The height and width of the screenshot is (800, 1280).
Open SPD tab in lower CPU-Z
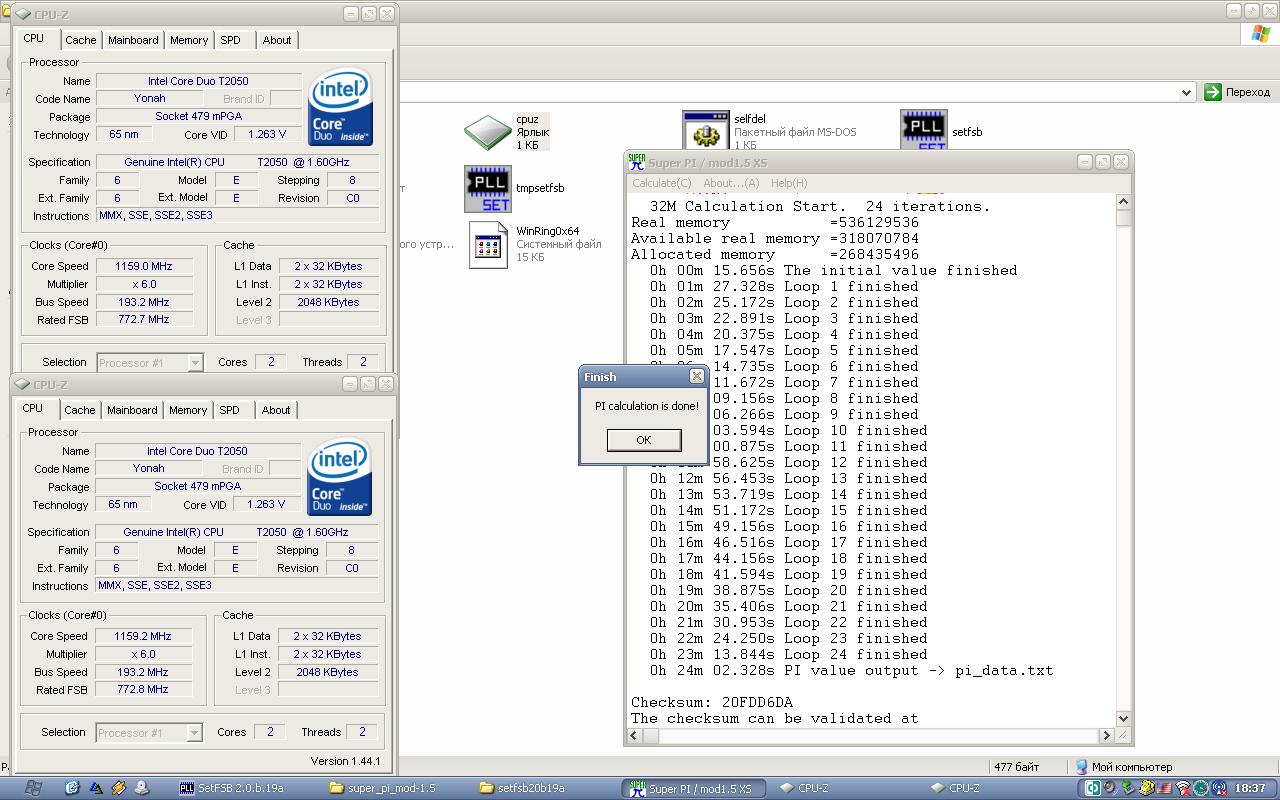pos(229,410)
